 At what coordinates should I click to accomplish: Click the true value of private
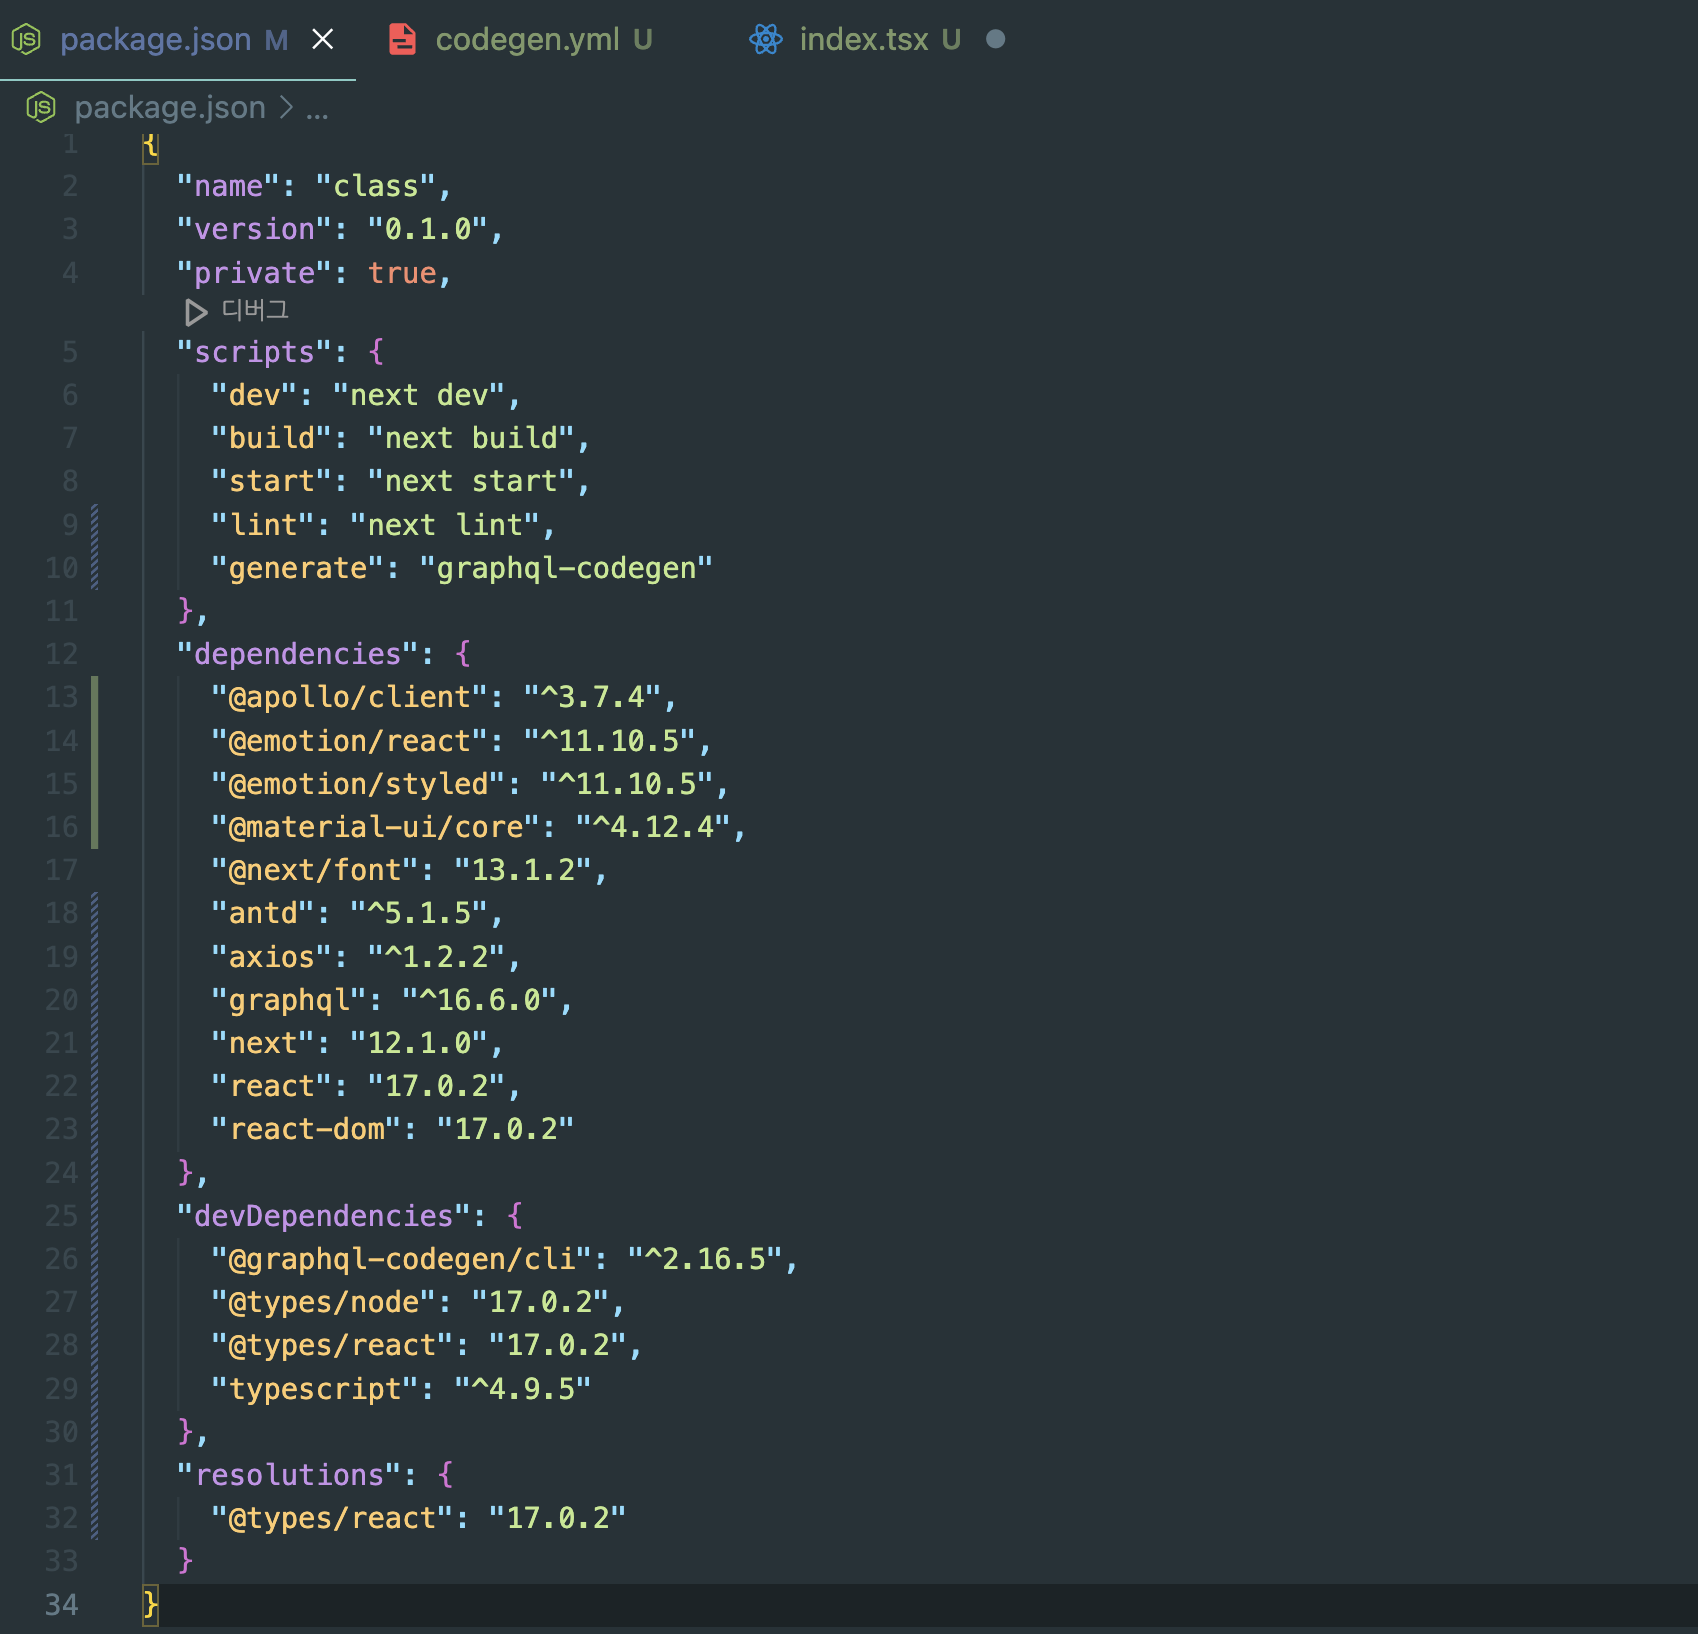402,273
